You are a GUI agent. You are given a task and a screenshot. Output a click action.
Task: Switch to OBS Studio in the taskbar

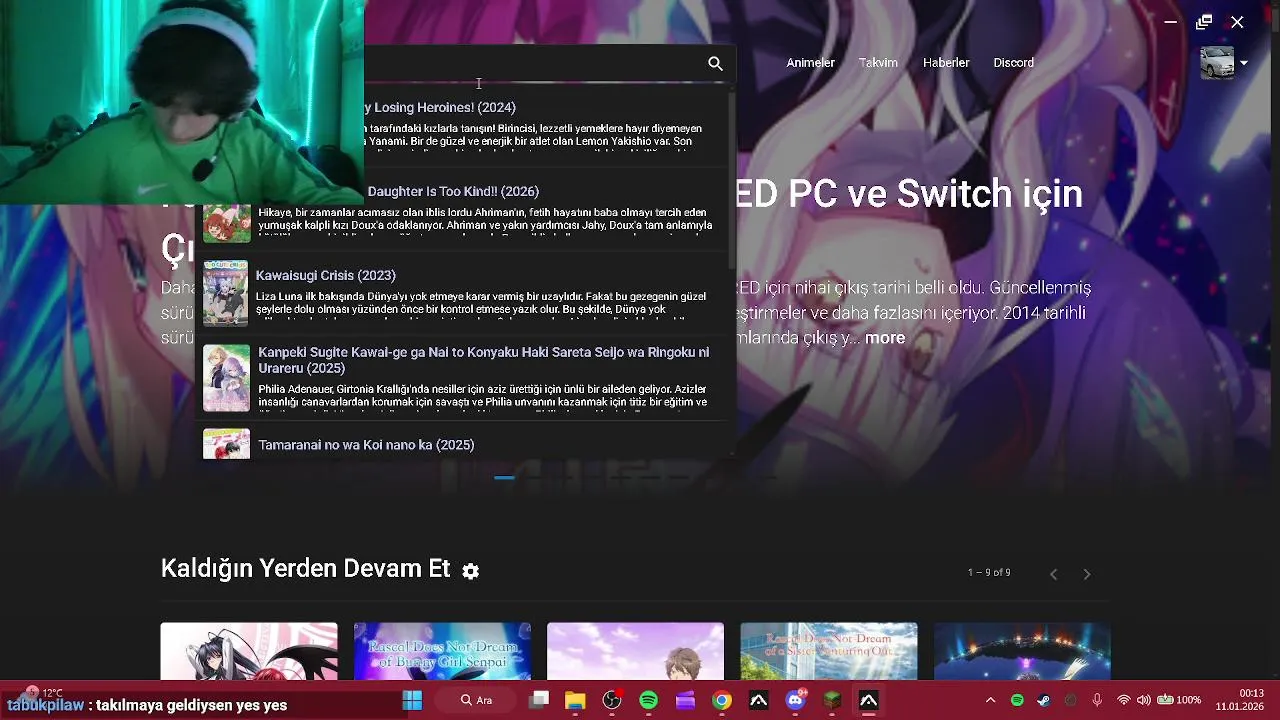coord(612,700)
